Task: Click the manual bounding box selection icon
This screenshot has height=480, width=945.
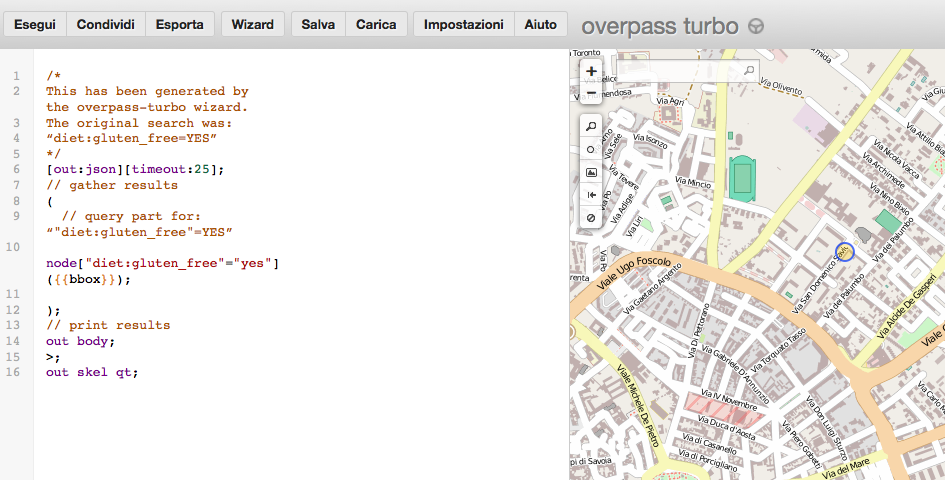Action: tap(591, 172)
